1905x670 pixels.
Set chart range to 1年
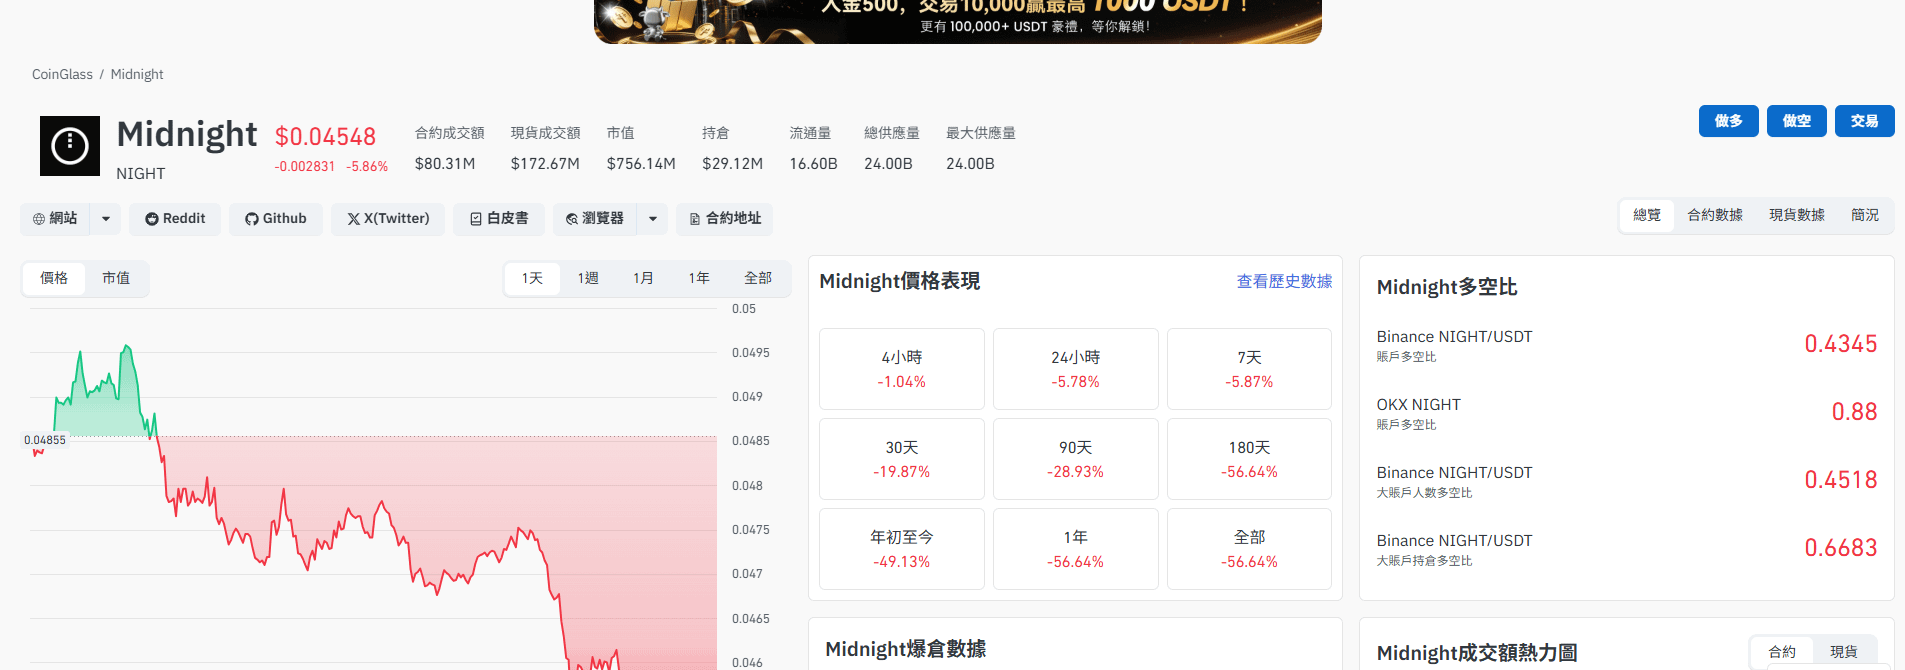699,278
